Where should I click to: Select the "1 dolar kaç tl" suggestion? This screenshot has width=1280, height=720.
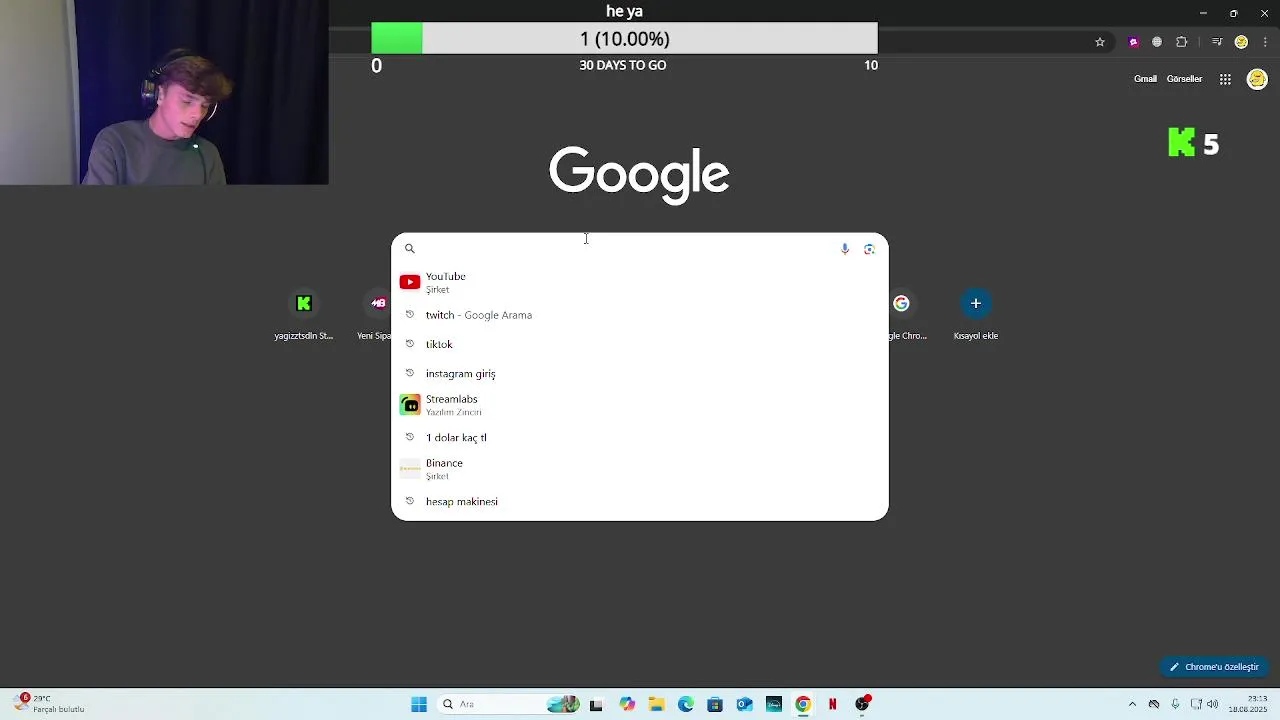(x=639, y=438)
